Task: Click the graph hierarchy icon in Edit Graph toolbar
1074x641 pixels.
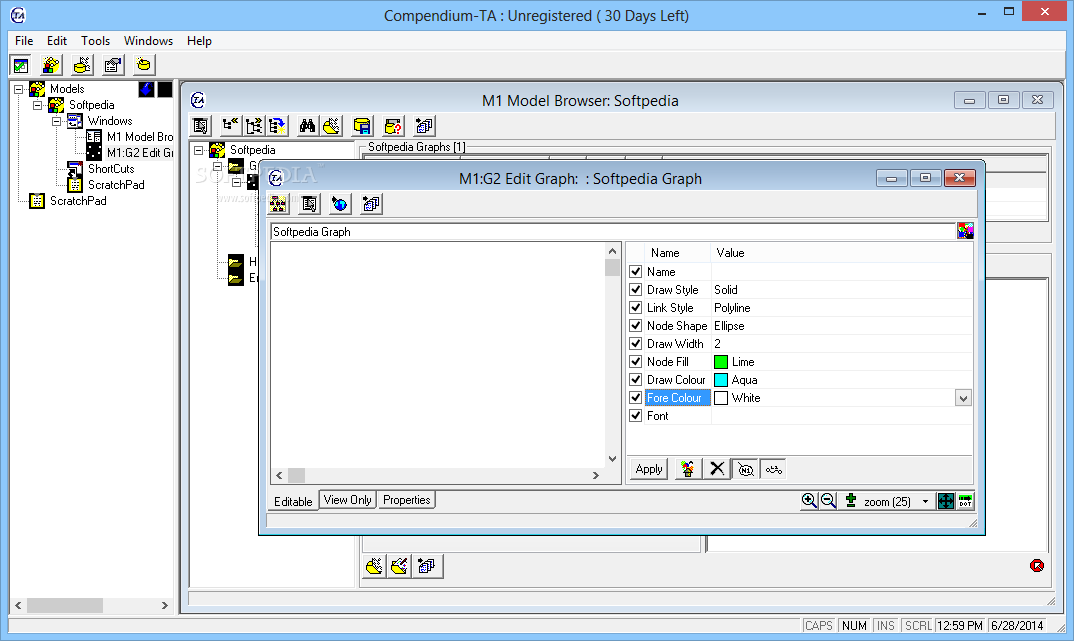Action: coord(278,204)
